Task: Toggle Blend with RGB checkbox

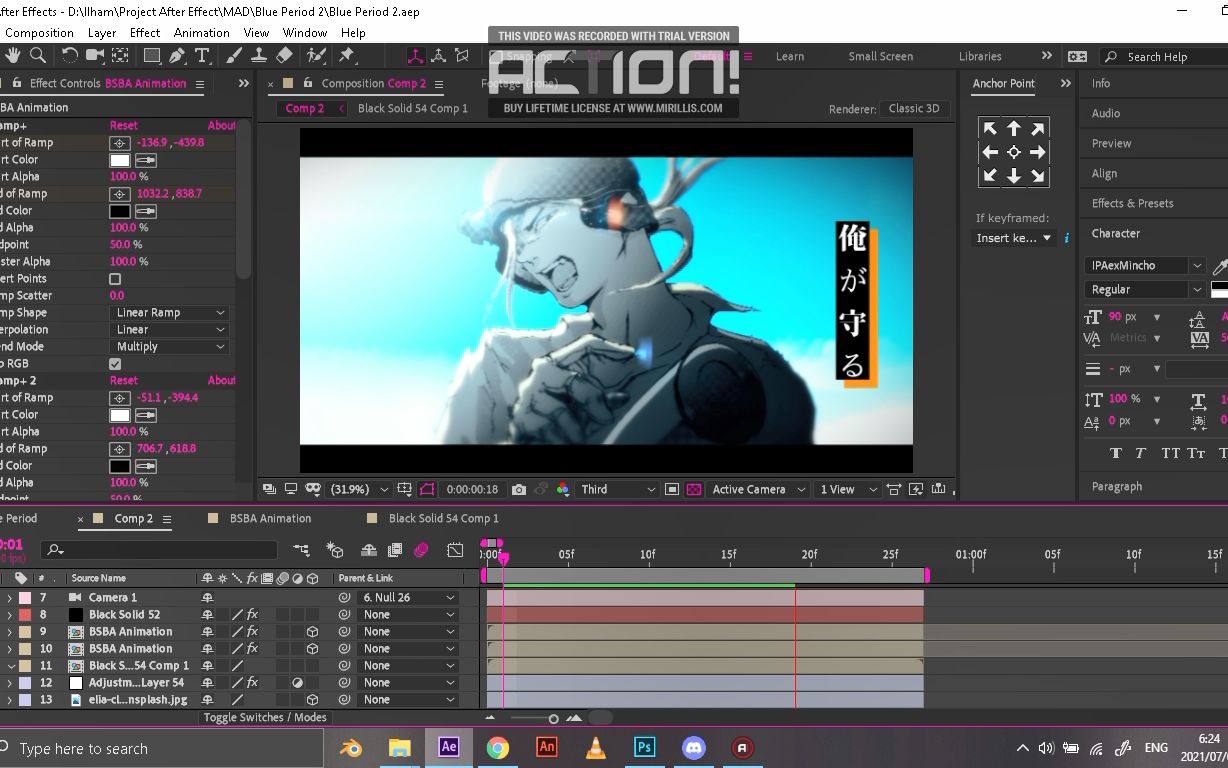Action: [x=115, y=364]
